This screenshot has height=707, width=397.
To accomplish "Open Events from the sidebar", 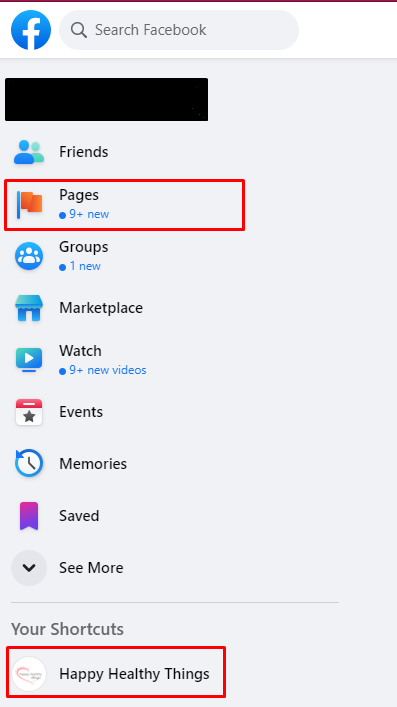I will (81, 412).
